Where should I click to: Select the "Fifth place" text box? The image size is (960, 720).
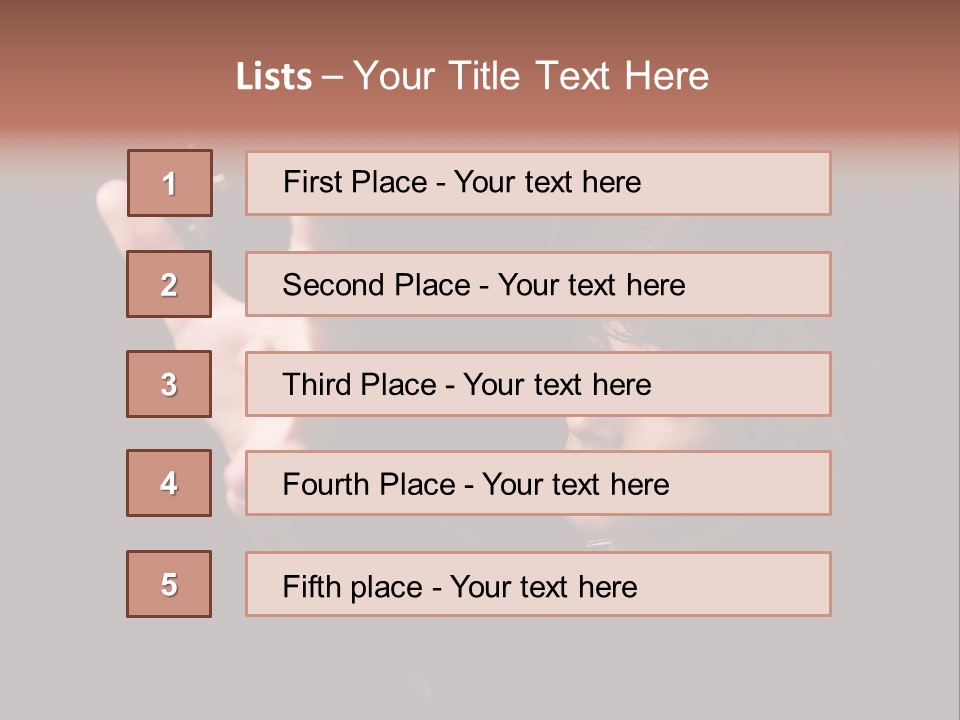pos(538,585)
